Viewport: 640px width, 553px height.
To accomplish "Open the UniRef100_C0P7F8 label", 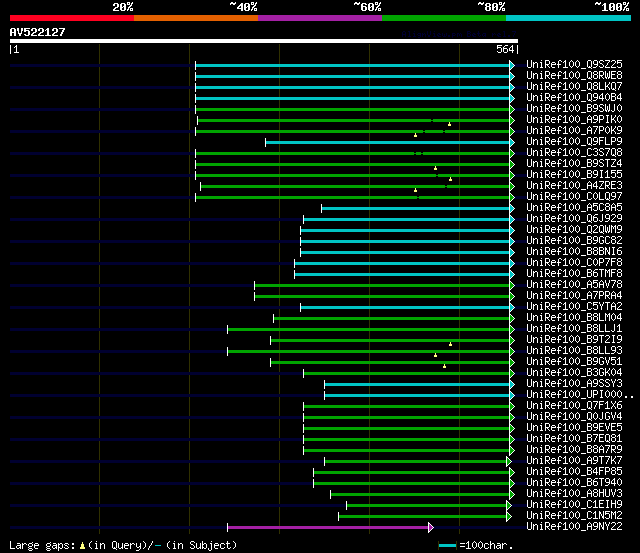I will [574, 262].
